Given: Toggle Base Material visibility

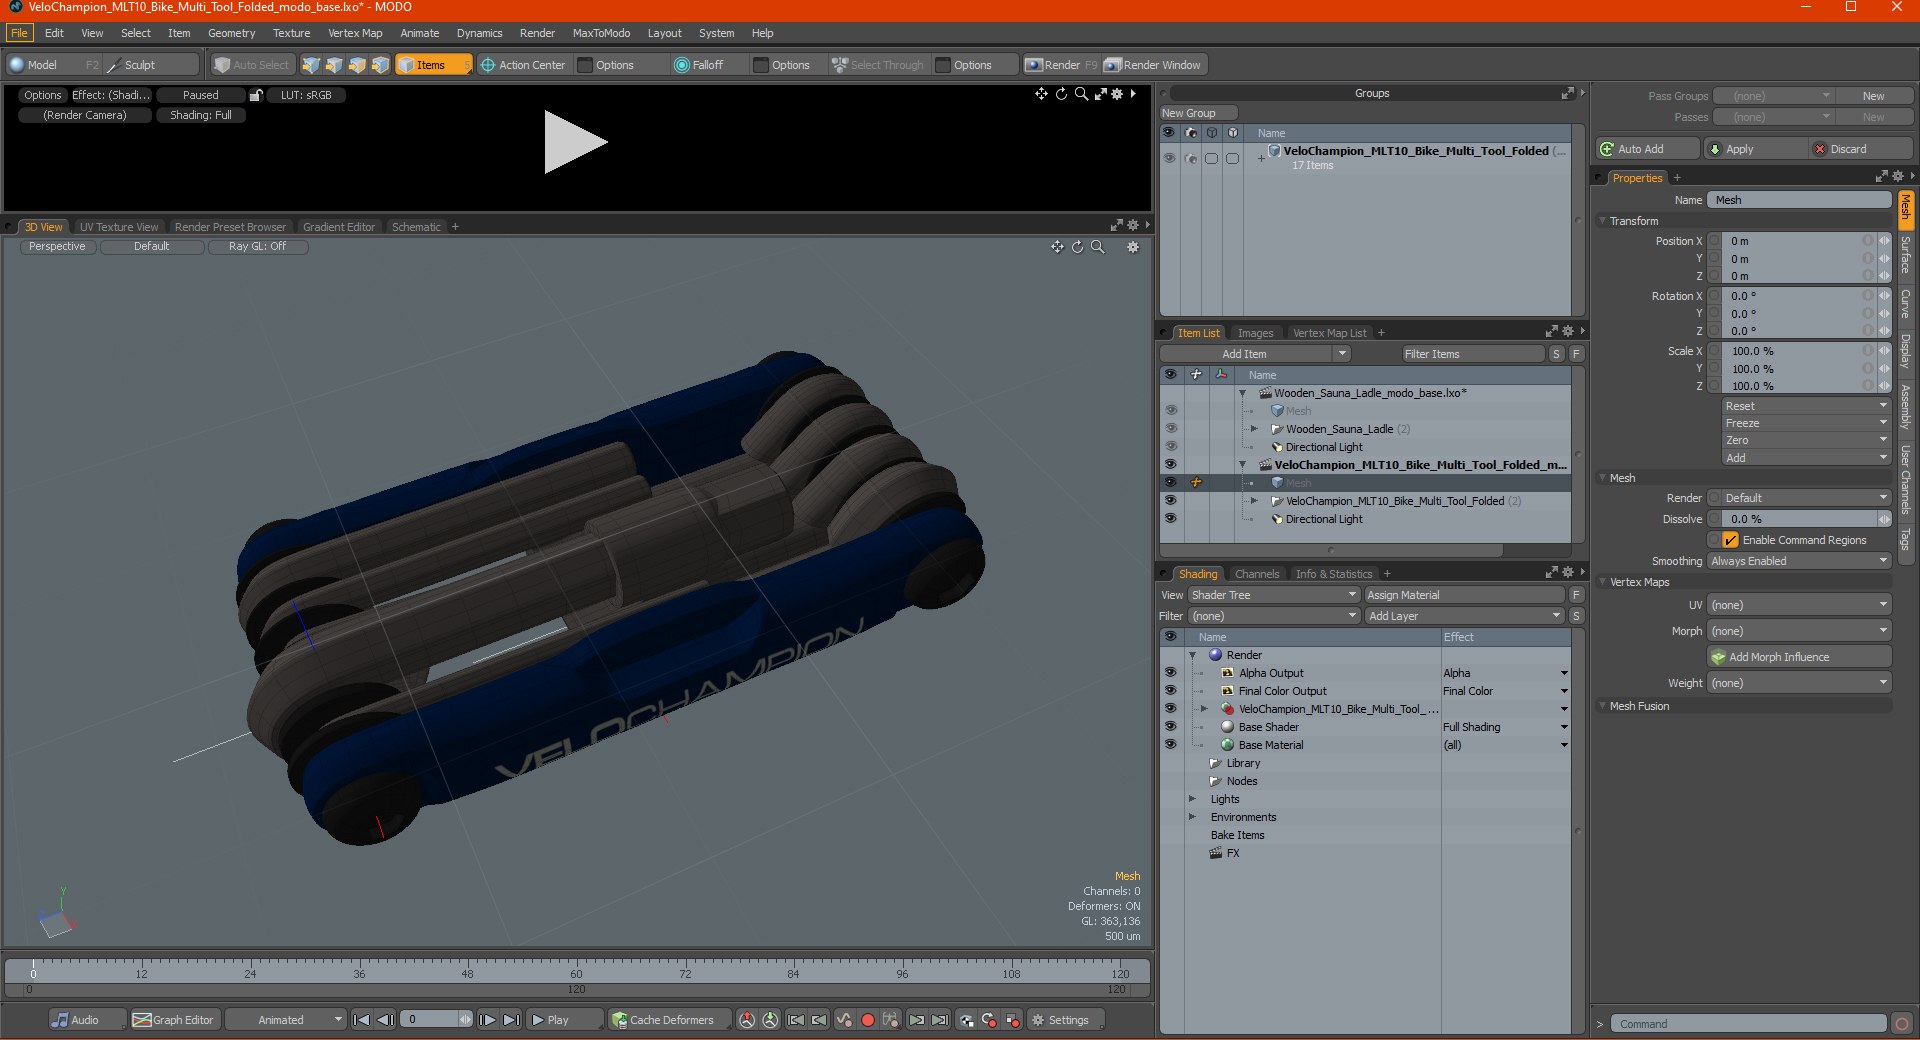Looking at the screenshot, I should [1170, 745].
